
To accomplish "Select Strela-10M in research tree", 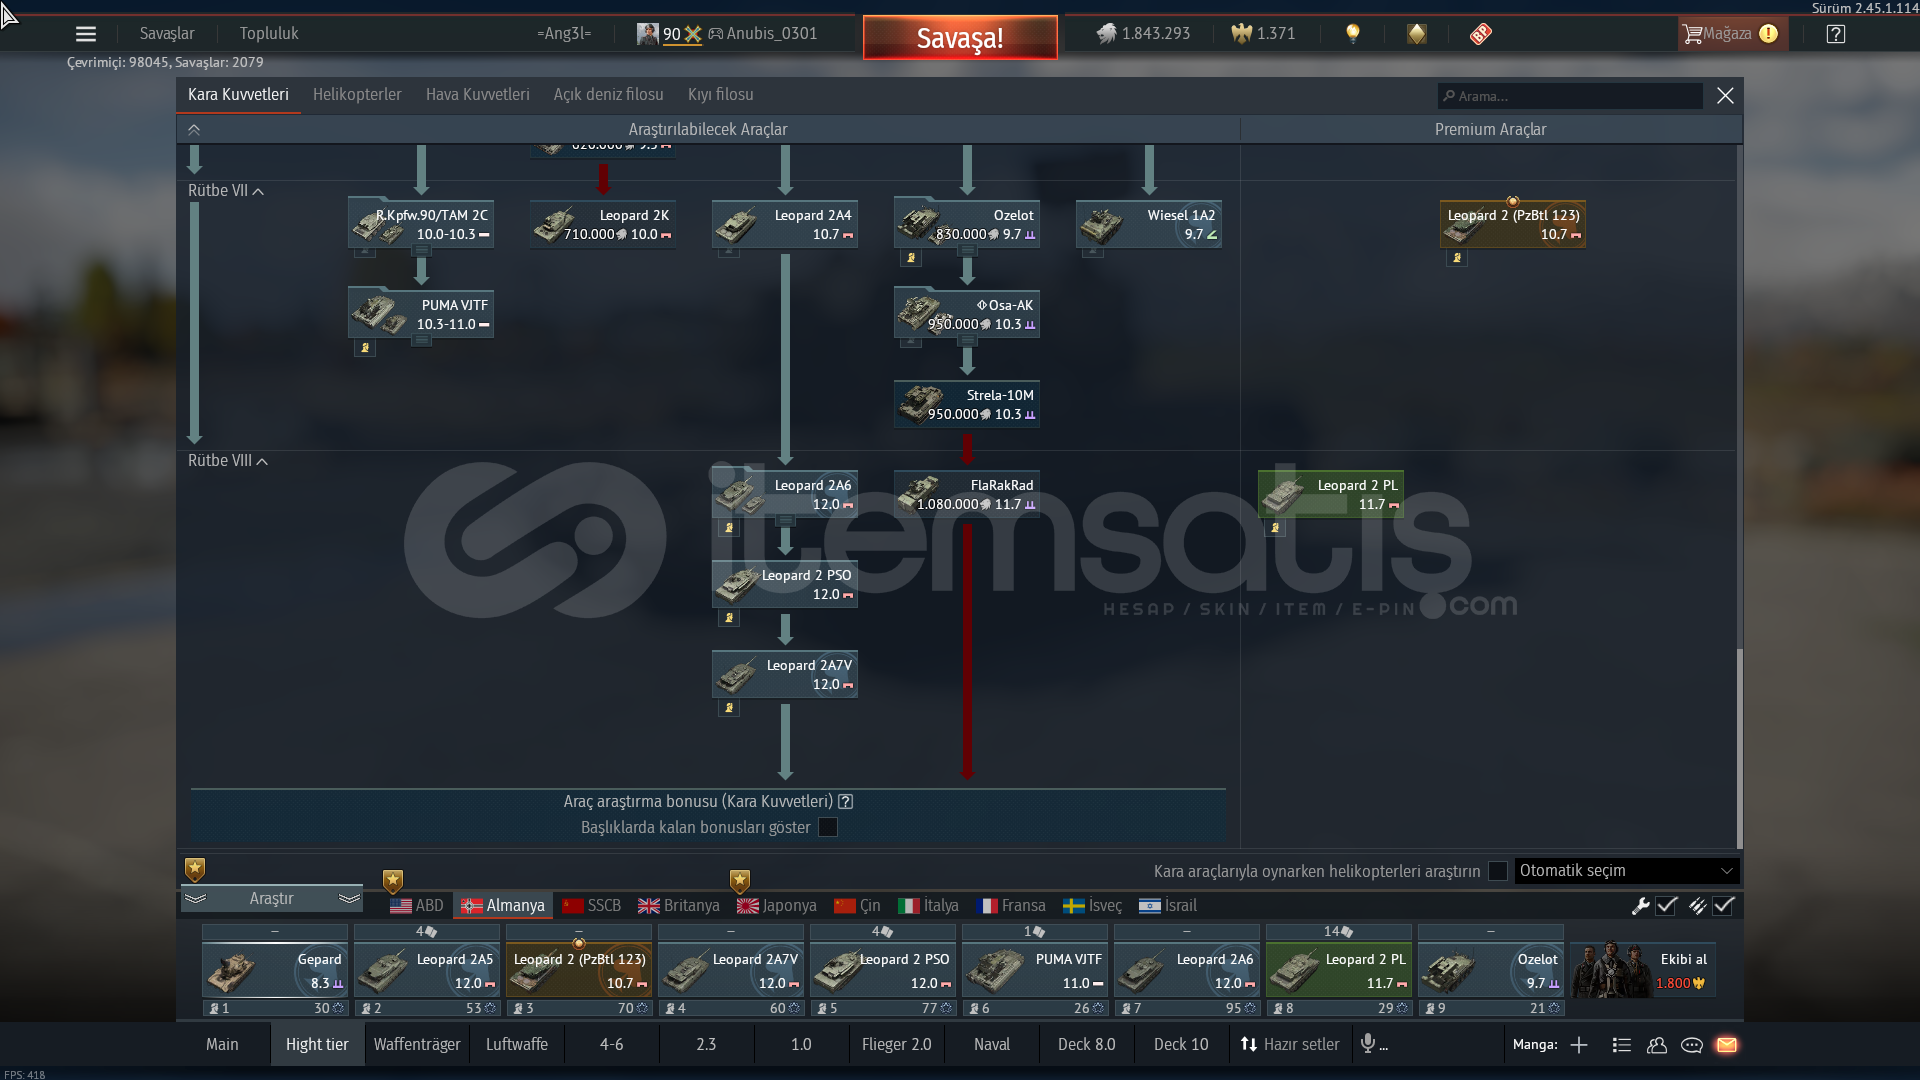I will (967, 404).
